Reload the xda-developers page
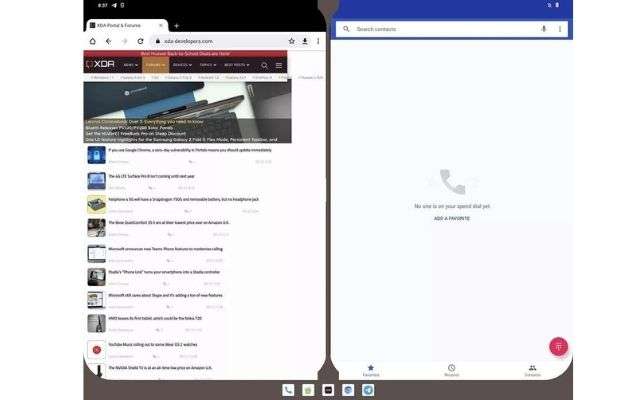Image resolution: width=640 pixels, height=400 pixels. pos(140,41)
